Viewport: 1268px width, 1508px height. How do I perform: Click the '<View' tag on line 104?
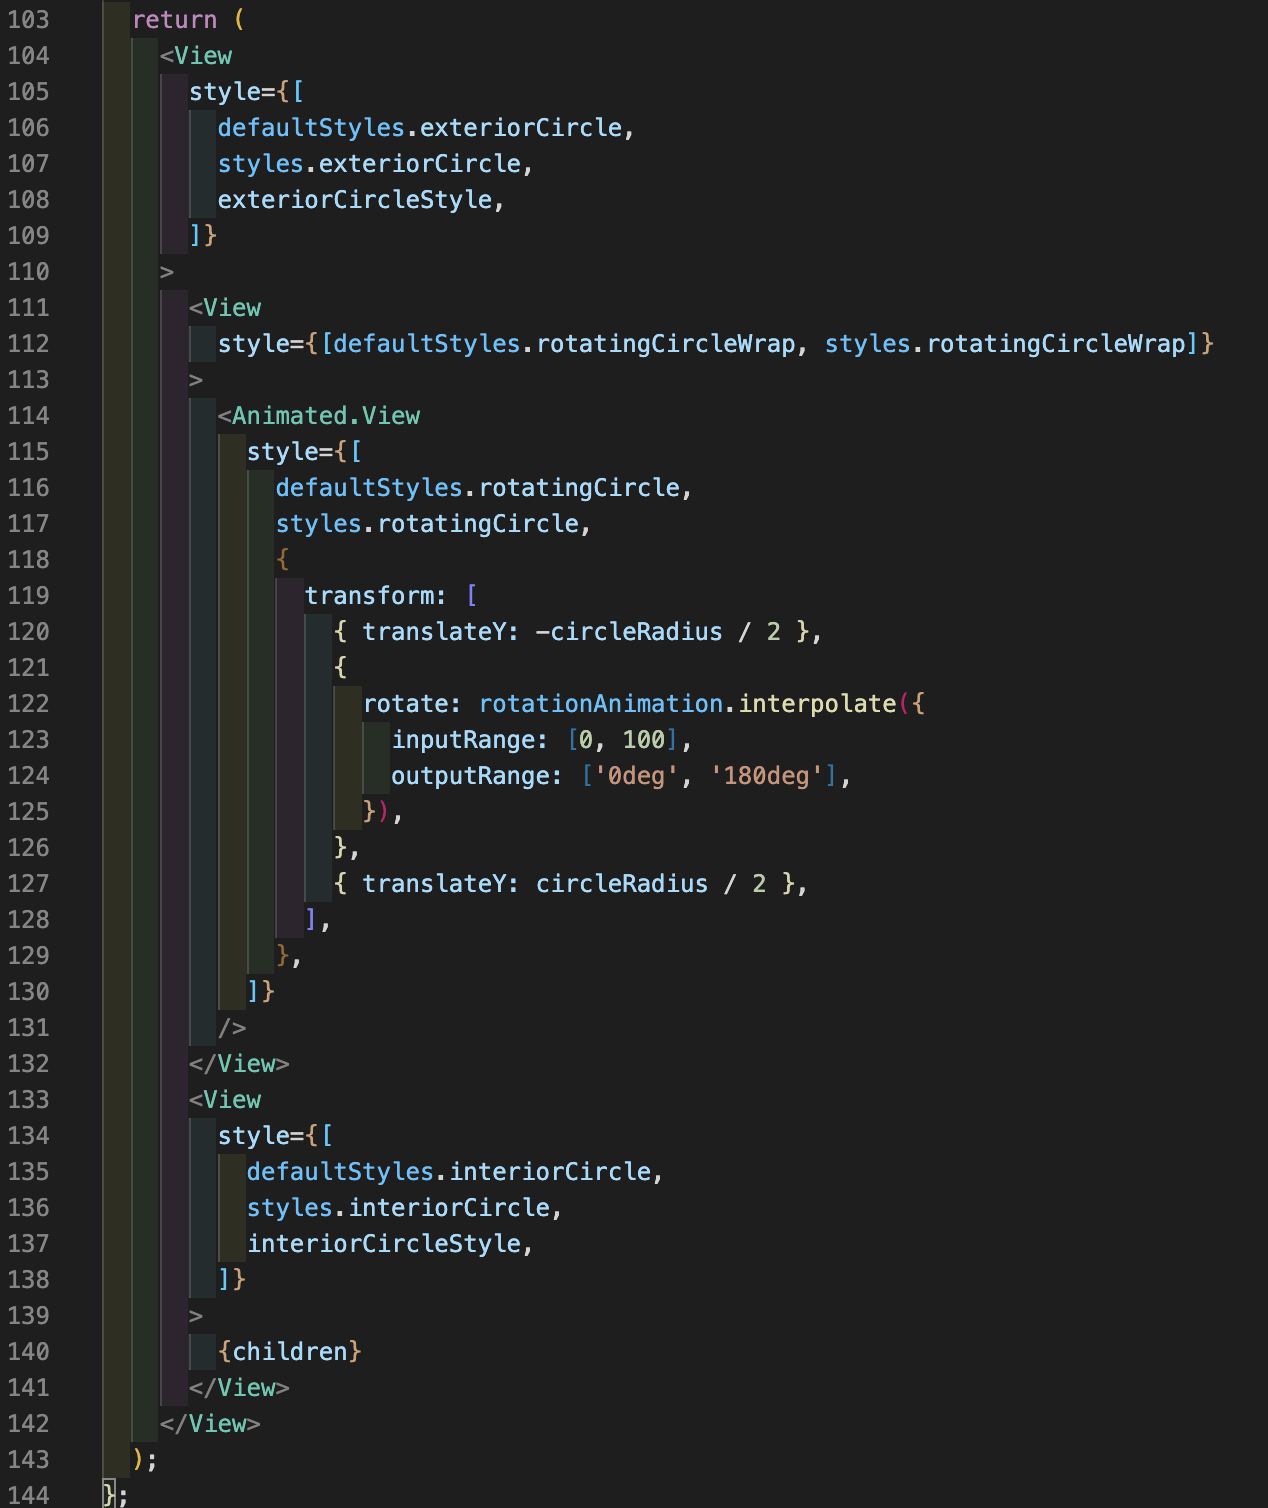point(196,55)
